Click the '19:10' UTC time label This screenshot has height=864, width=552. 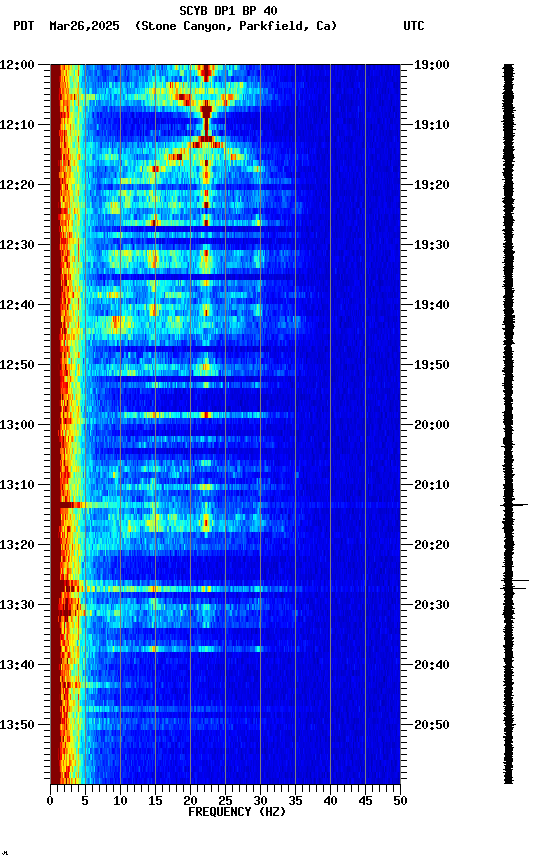point(432,125)
